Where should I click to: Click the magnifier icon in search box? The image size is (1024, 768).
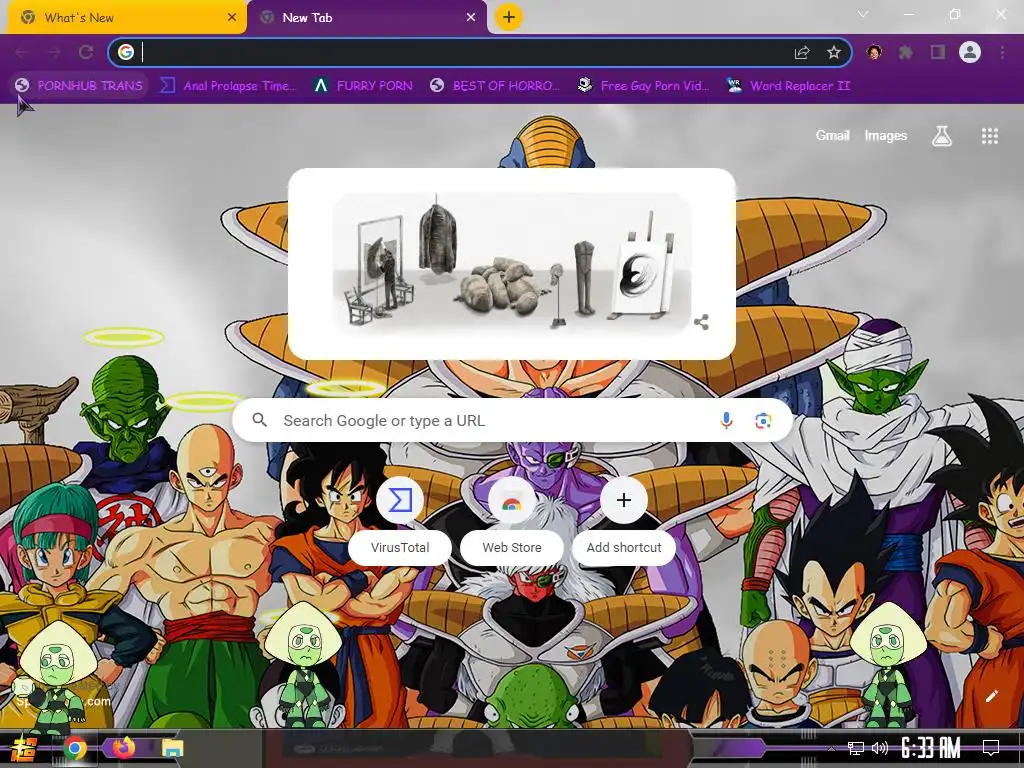(260, 420)
